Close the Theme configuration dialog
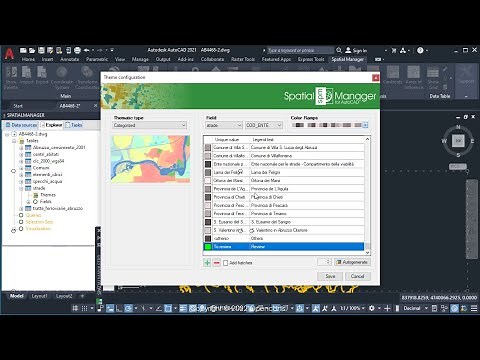Screen dimensions: 480x360 [375, 78]
